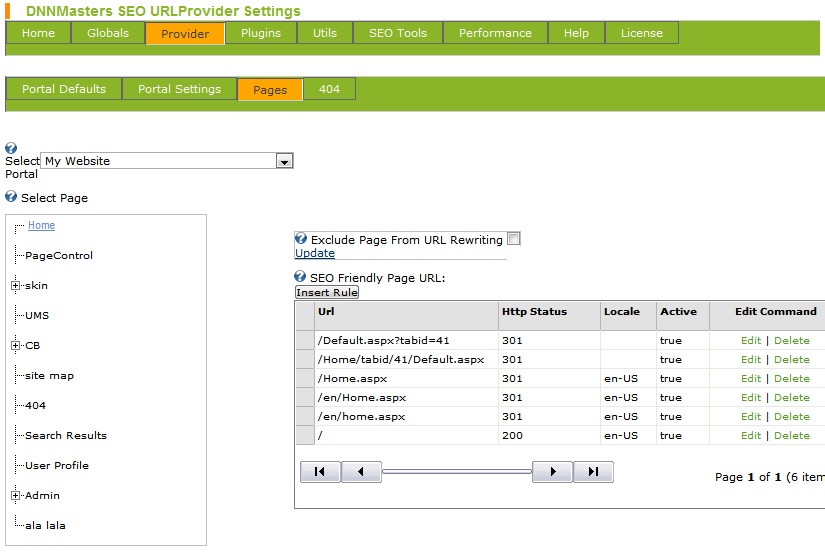Go to last page of the grid
825x557 pixels.
point(593,471)
